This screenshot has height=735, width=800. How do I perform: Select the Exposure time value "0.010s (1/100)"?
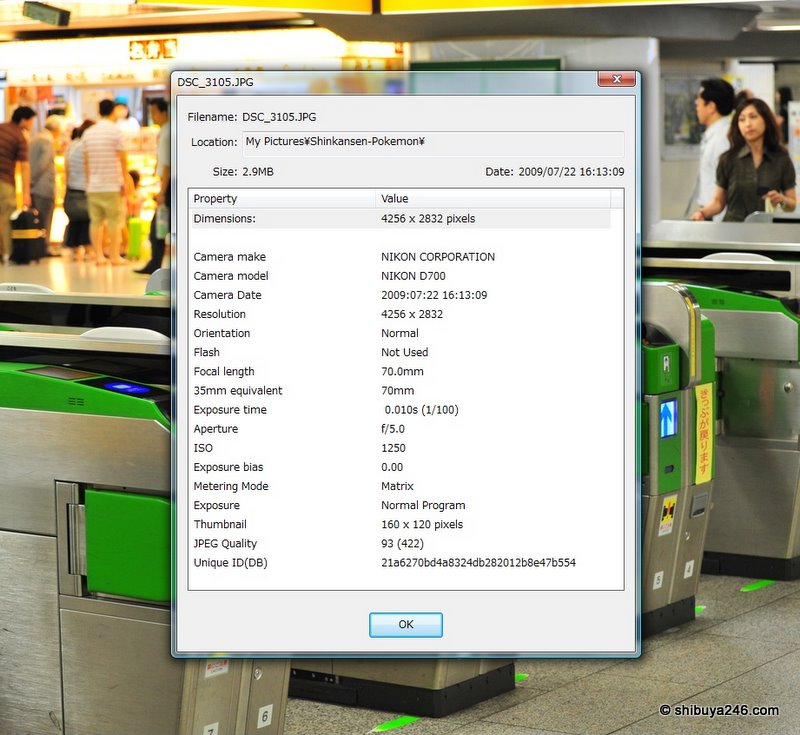[x=421, y=410]
